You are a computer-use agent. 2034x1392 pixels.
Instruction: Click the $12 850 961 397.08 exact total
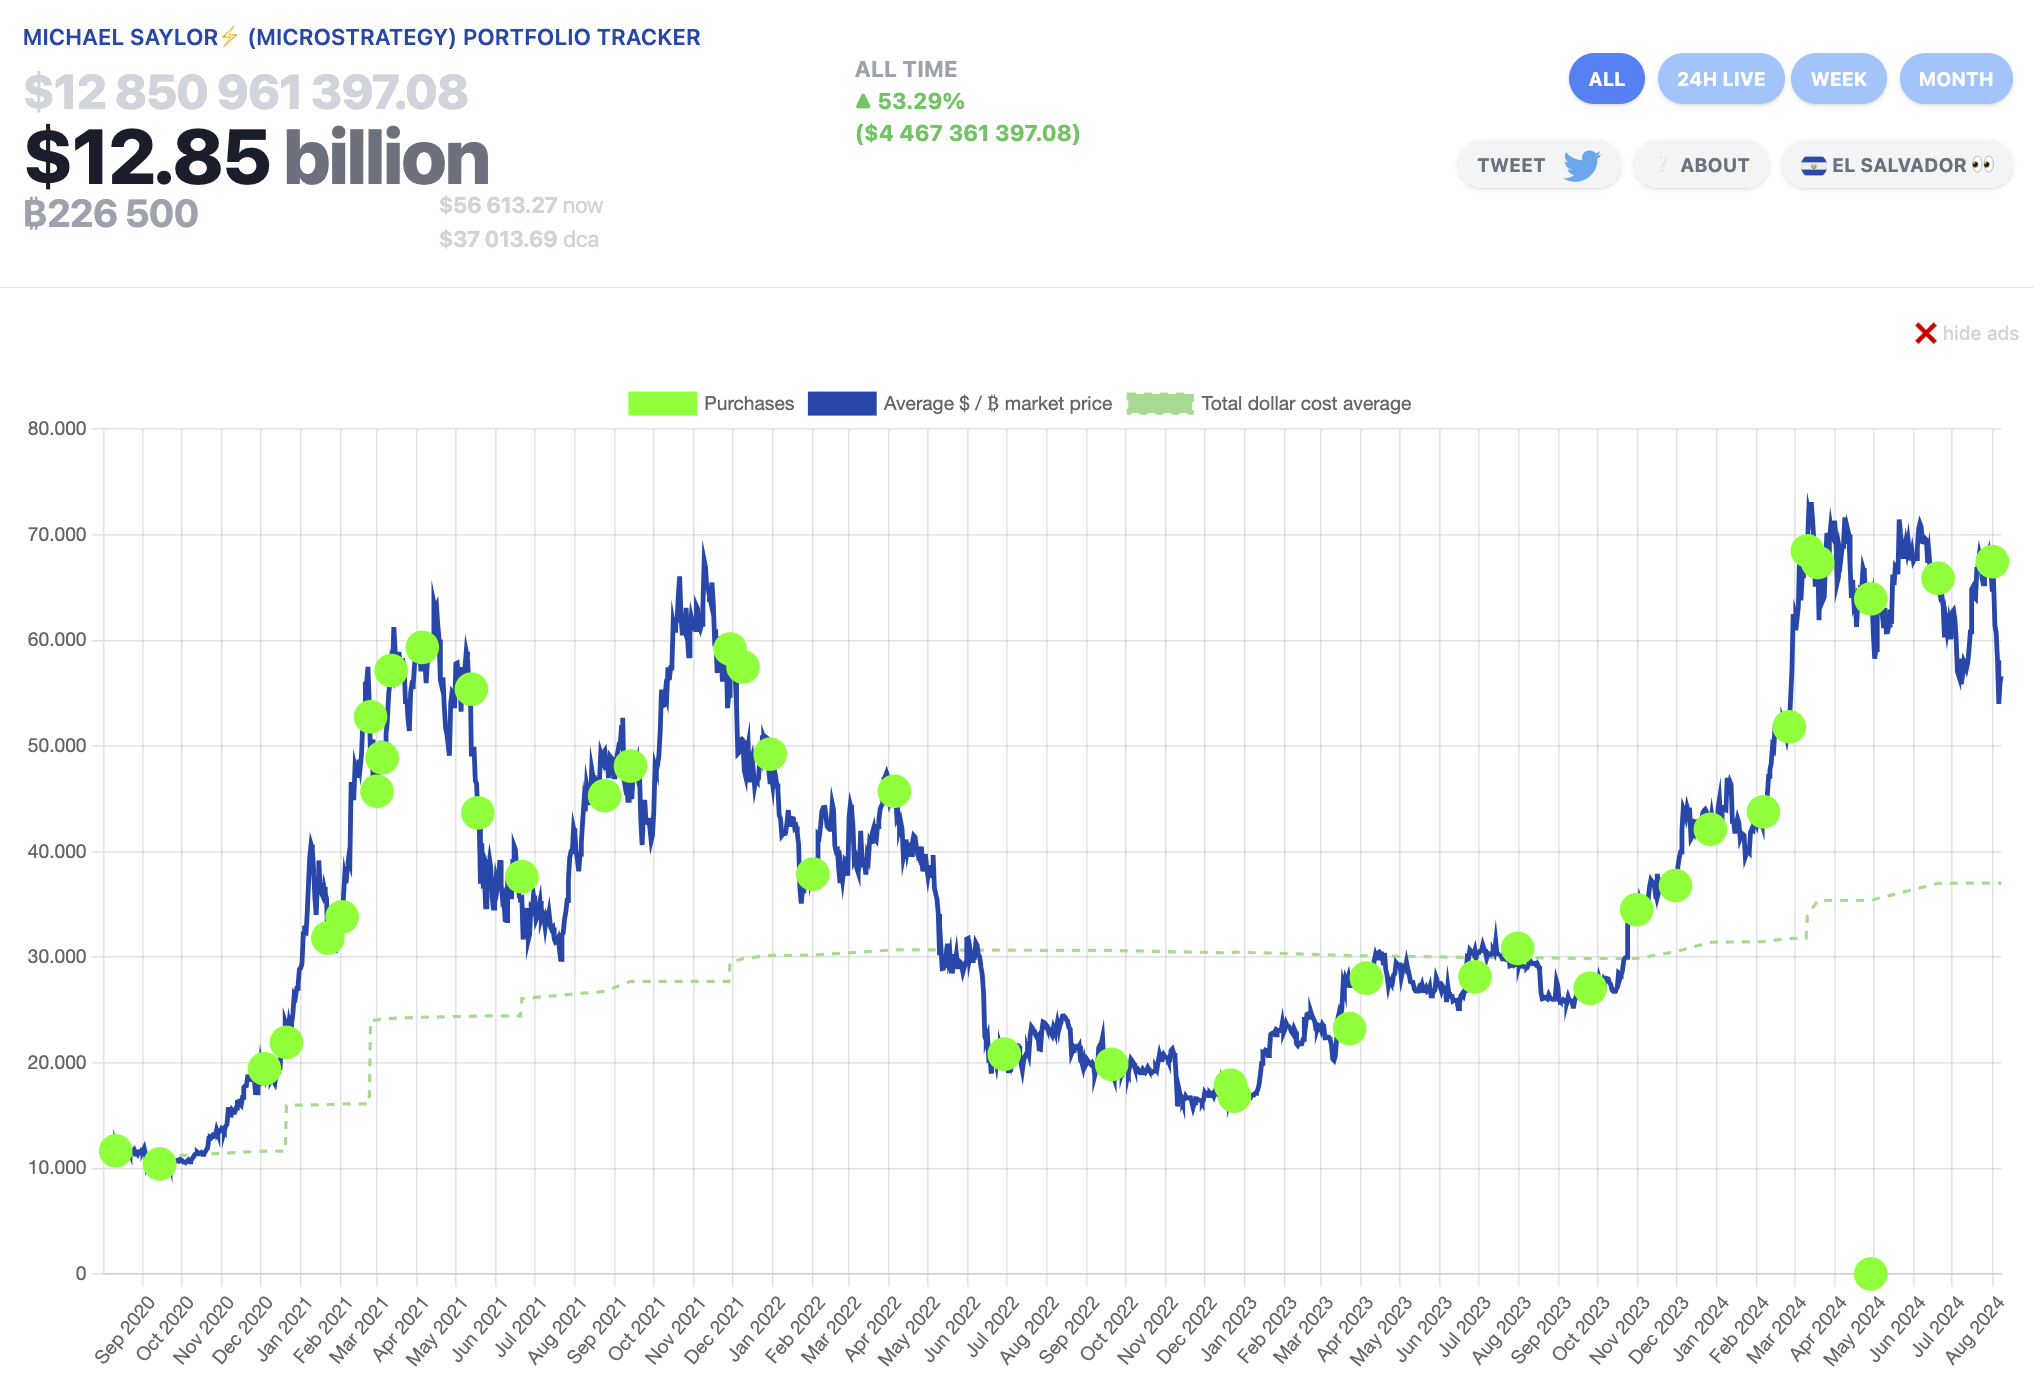click(x=246, y=92)
